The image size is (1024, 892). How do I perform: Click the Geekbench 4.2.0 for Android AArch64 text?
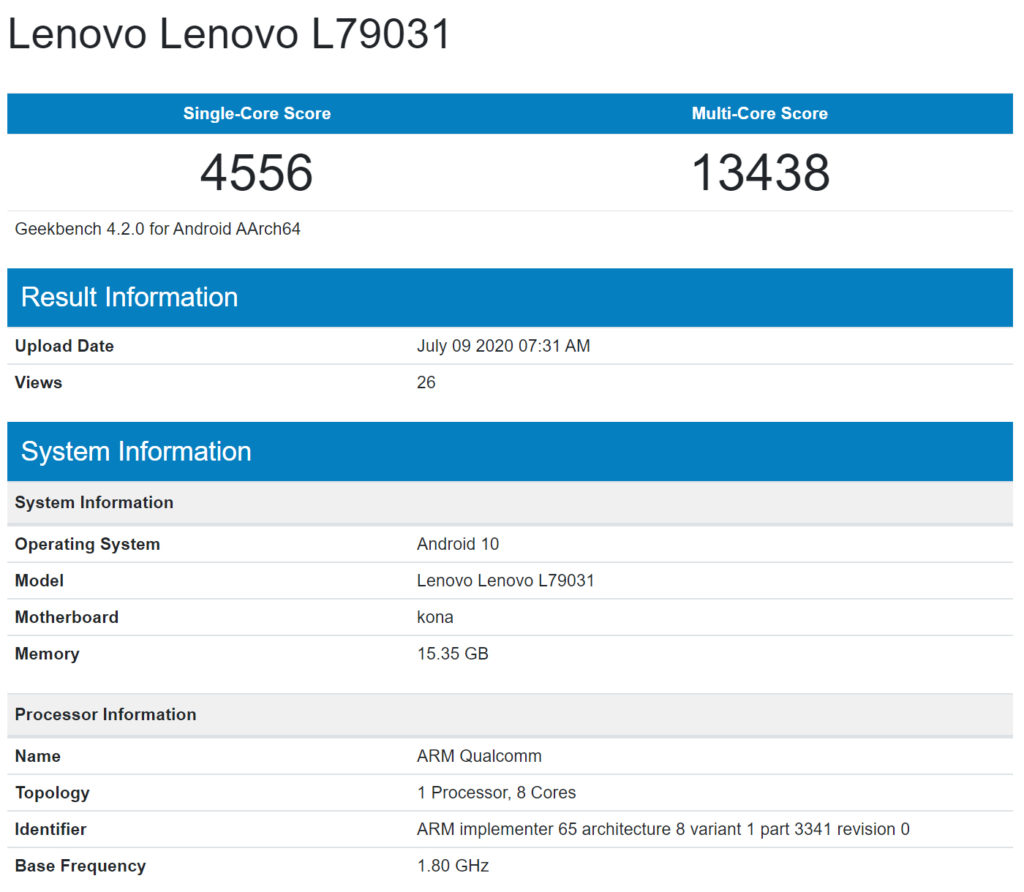[158, 229]
